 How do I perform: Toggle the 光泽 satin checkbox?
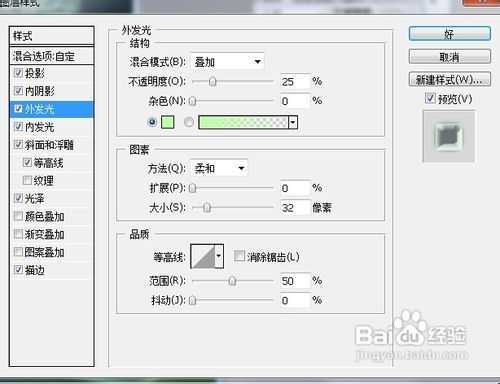click(18, 198)
